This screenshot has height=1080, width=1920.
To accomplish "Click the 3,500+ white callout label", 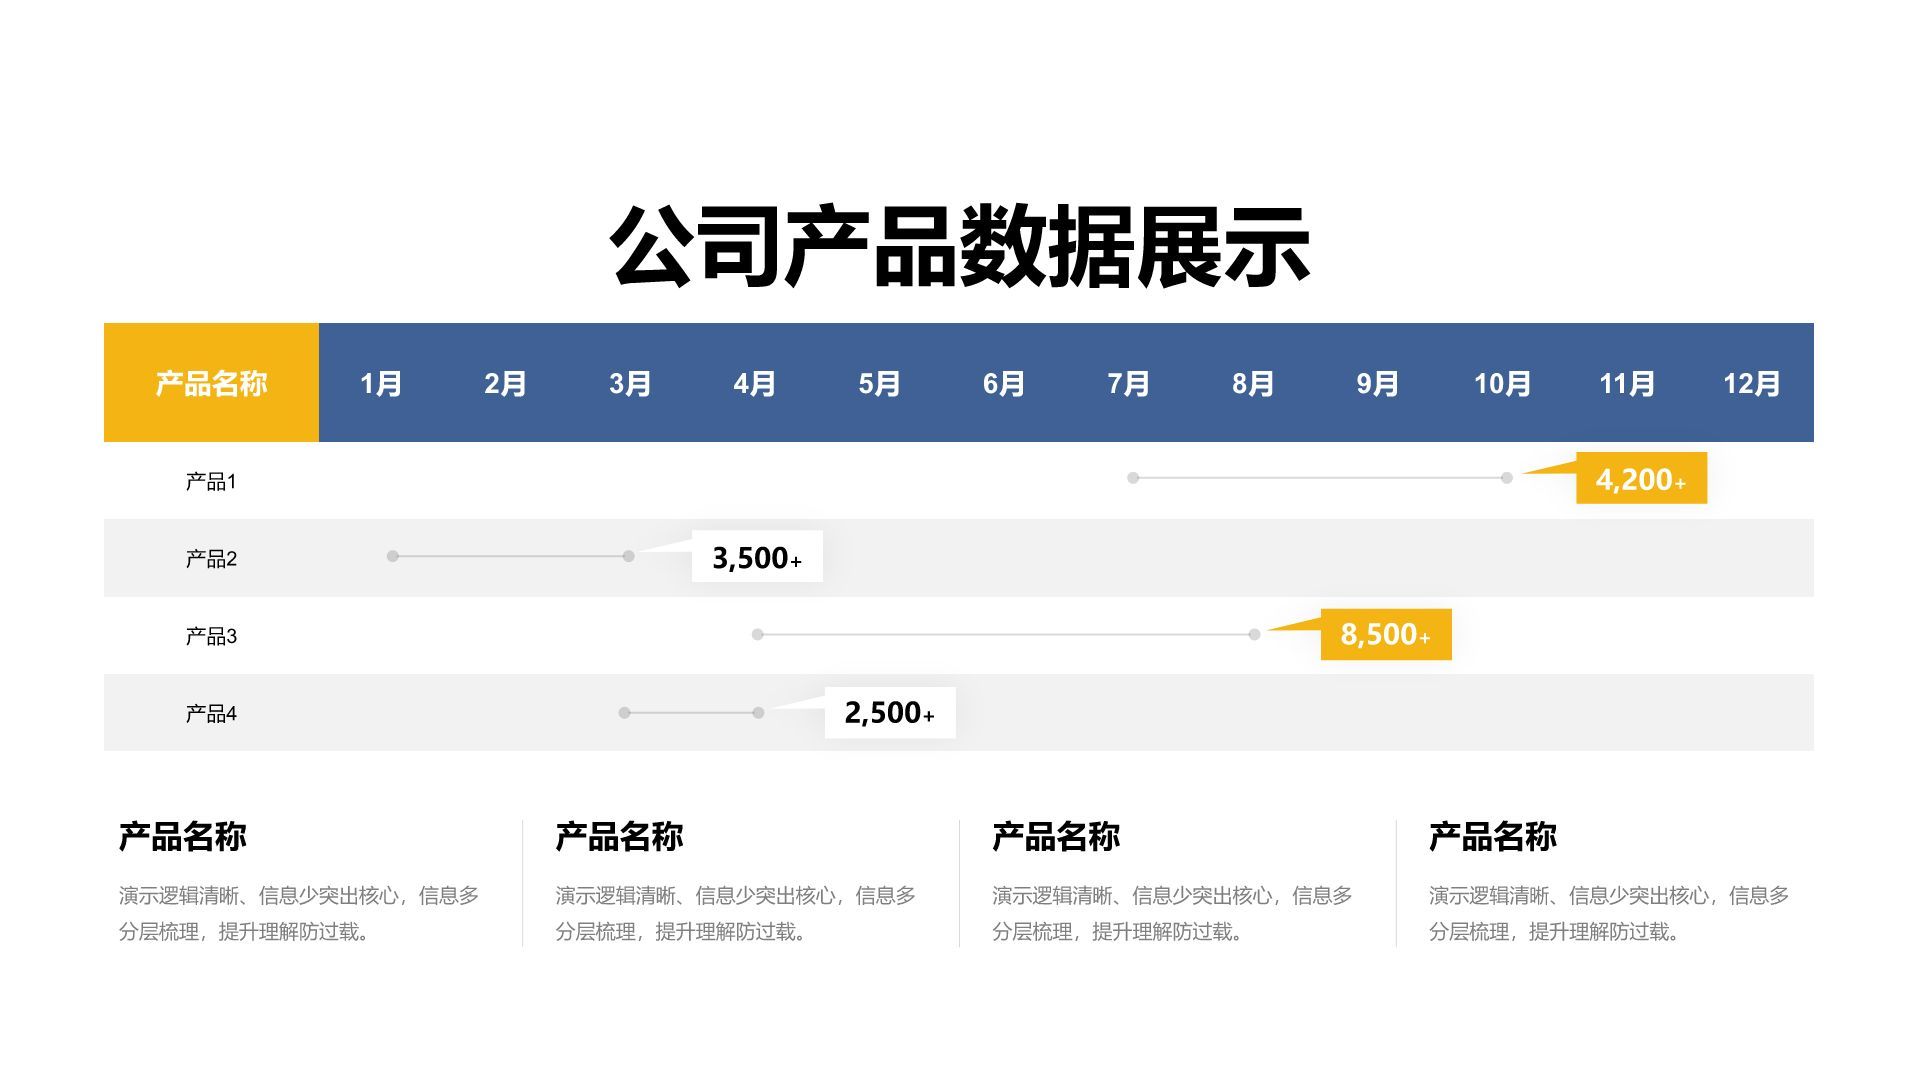I will pos(757,557).
